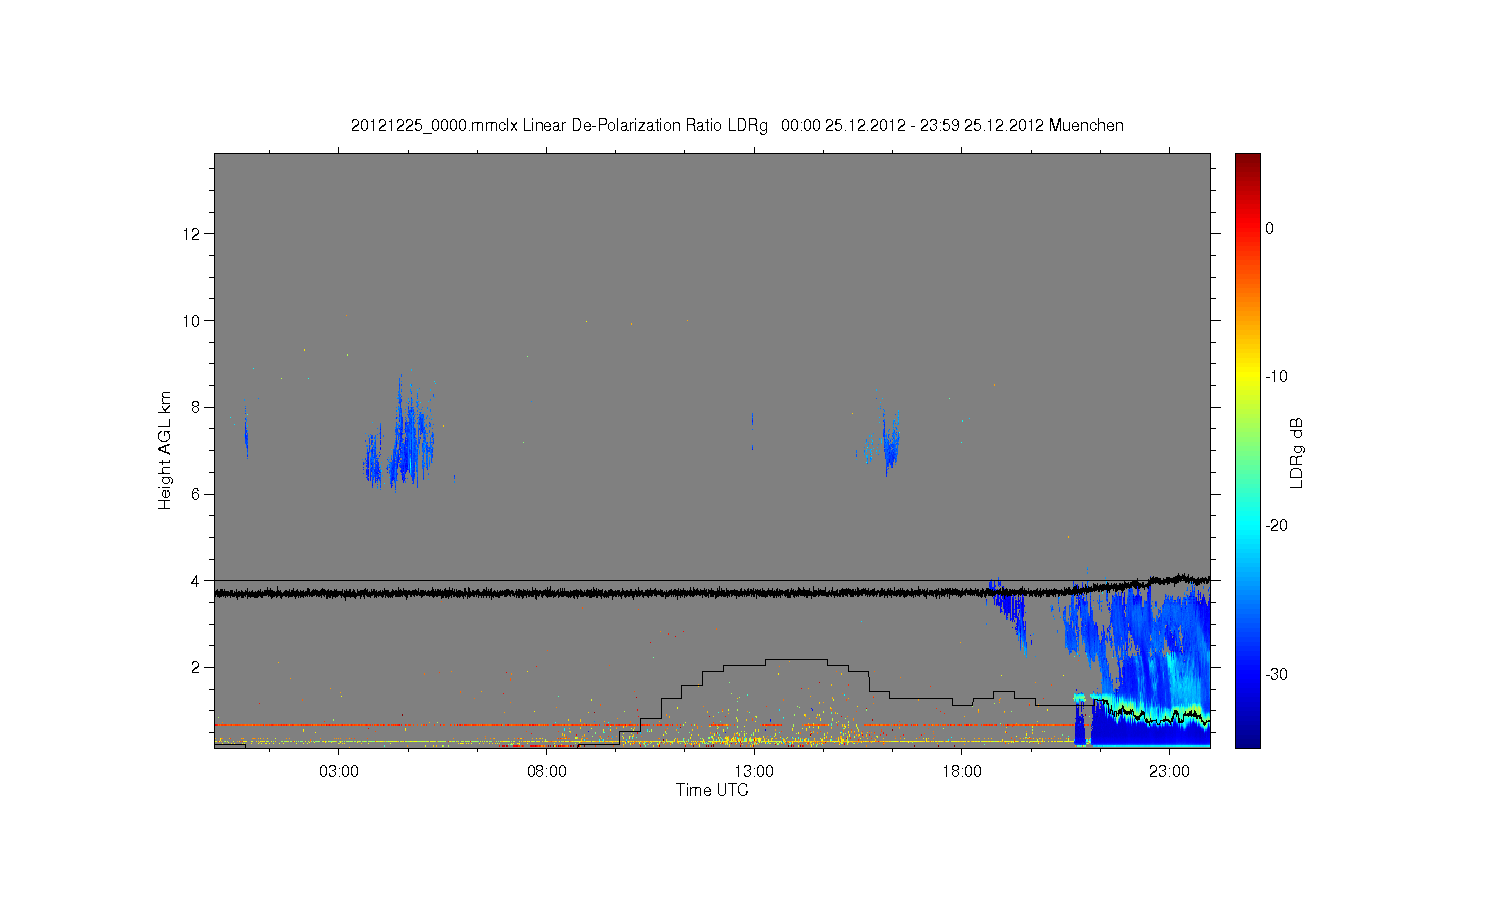Click the colorbar value 0
Viewport: 1500px width, 900px height.
[1269, 228]
